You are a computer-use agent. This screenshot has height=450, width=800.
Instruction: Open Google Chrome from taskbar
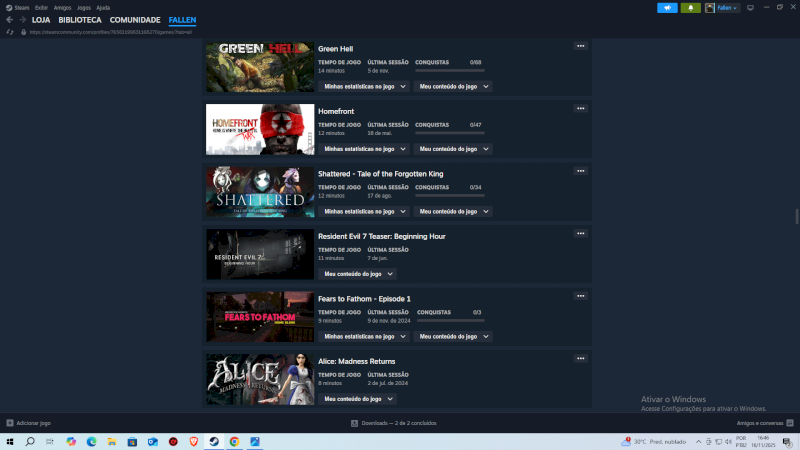click(234, 442)
